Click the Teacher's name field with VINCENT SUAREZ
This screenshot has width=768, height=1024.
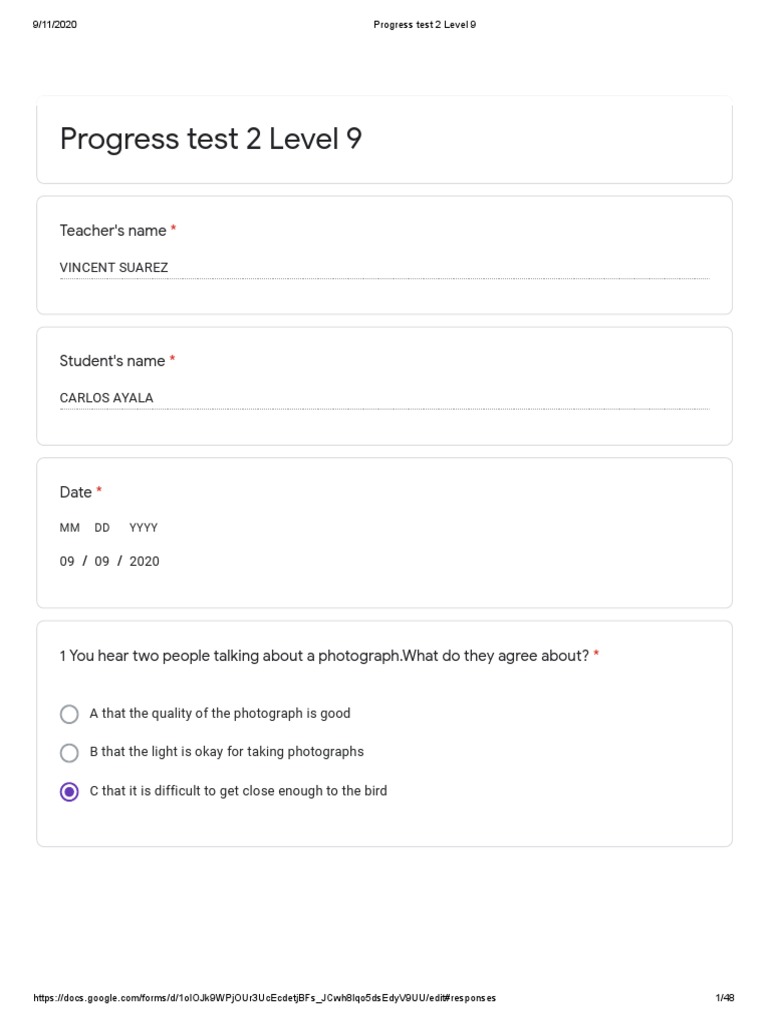[x=384, y=268]
